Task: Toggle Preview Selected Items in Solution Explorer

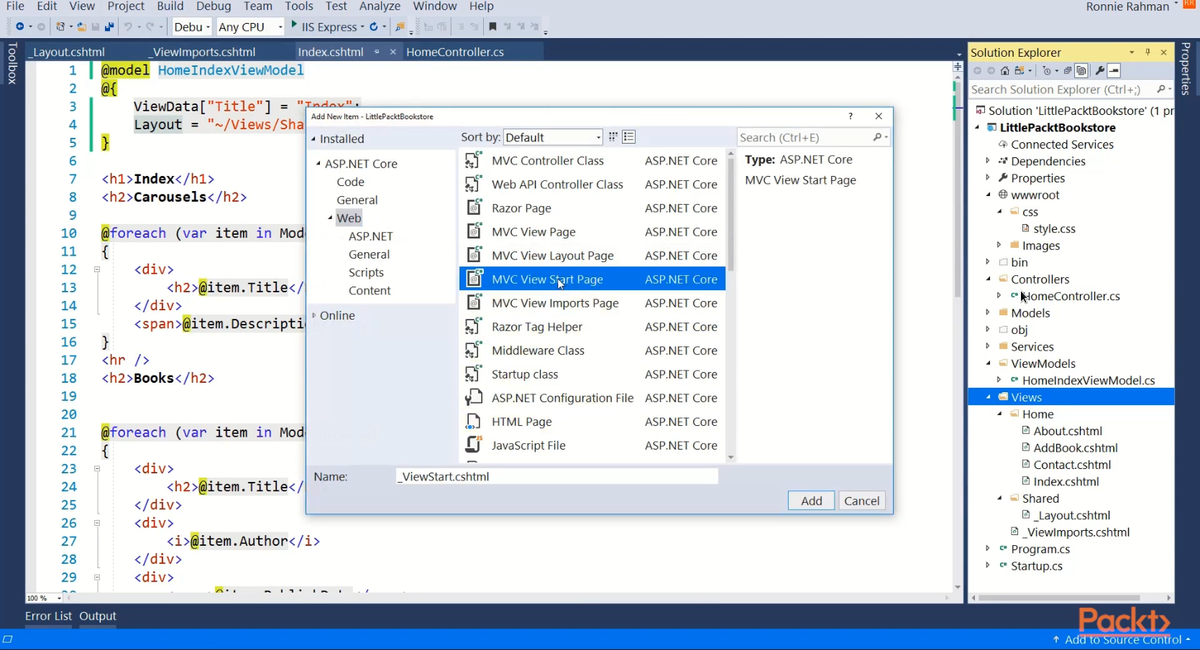Action: click(x=1114, y=71)
